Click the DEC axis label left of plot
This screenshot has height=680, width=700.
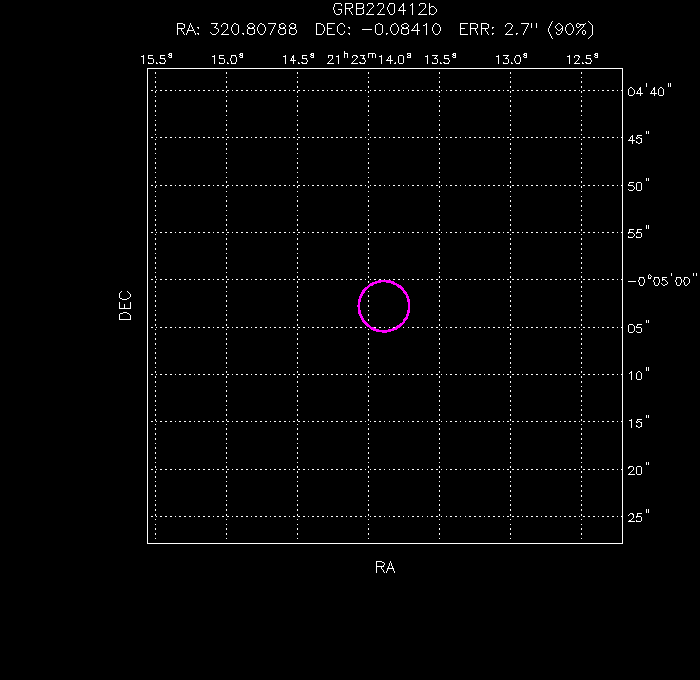coord(125,305)
